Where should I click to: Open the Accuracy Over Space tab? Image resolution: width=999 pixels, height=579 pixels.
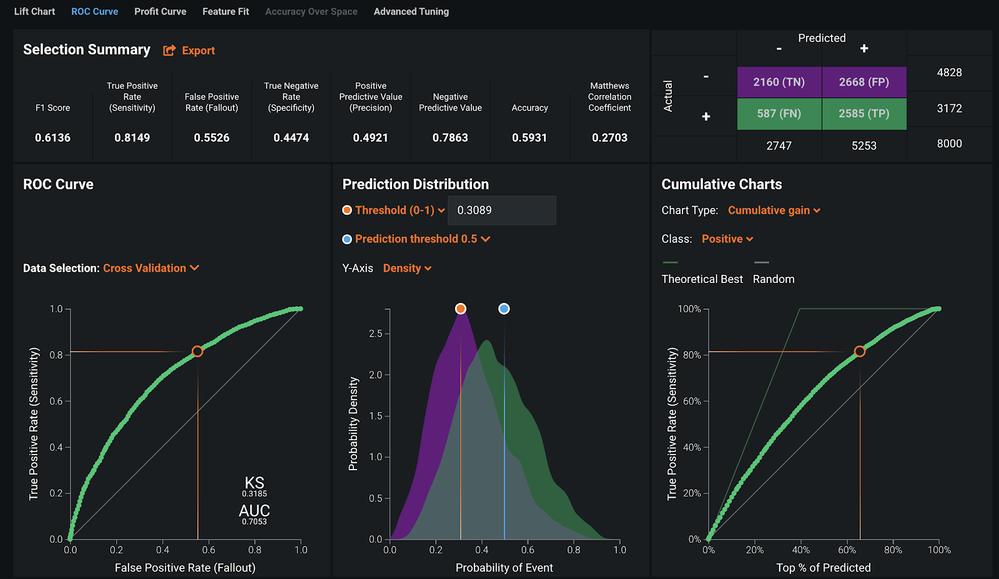tap(311, 11)
